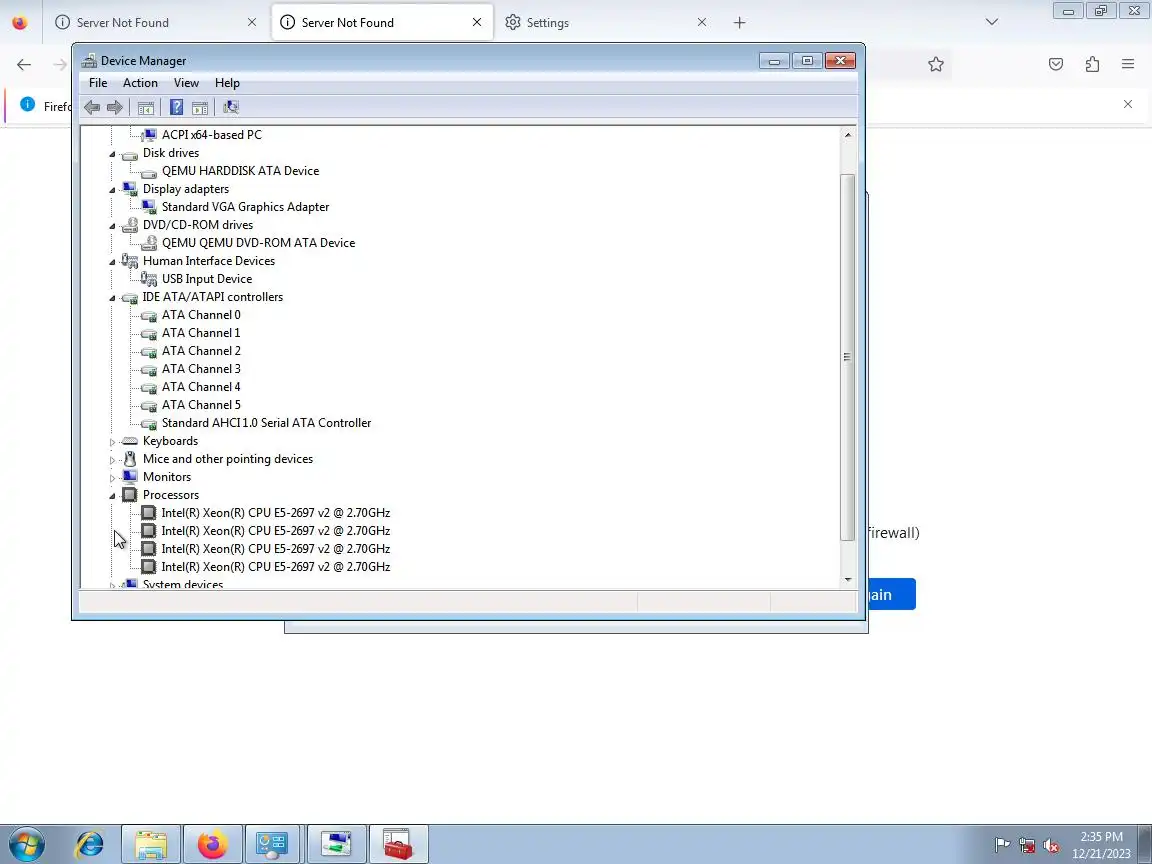Click the muted volume tray icon
The width and height of the screenshot is (1152, 864).
1051,845
